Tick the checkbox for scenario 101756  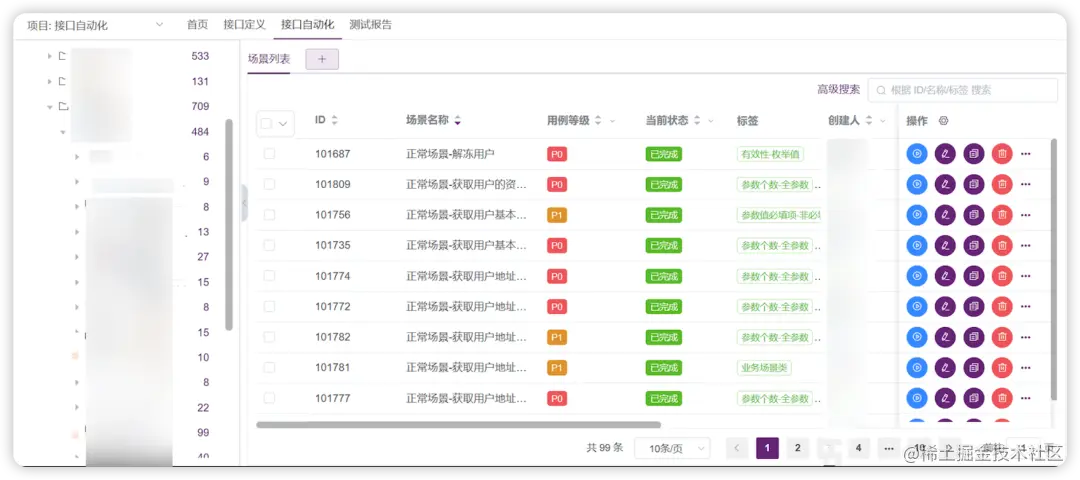269,215
